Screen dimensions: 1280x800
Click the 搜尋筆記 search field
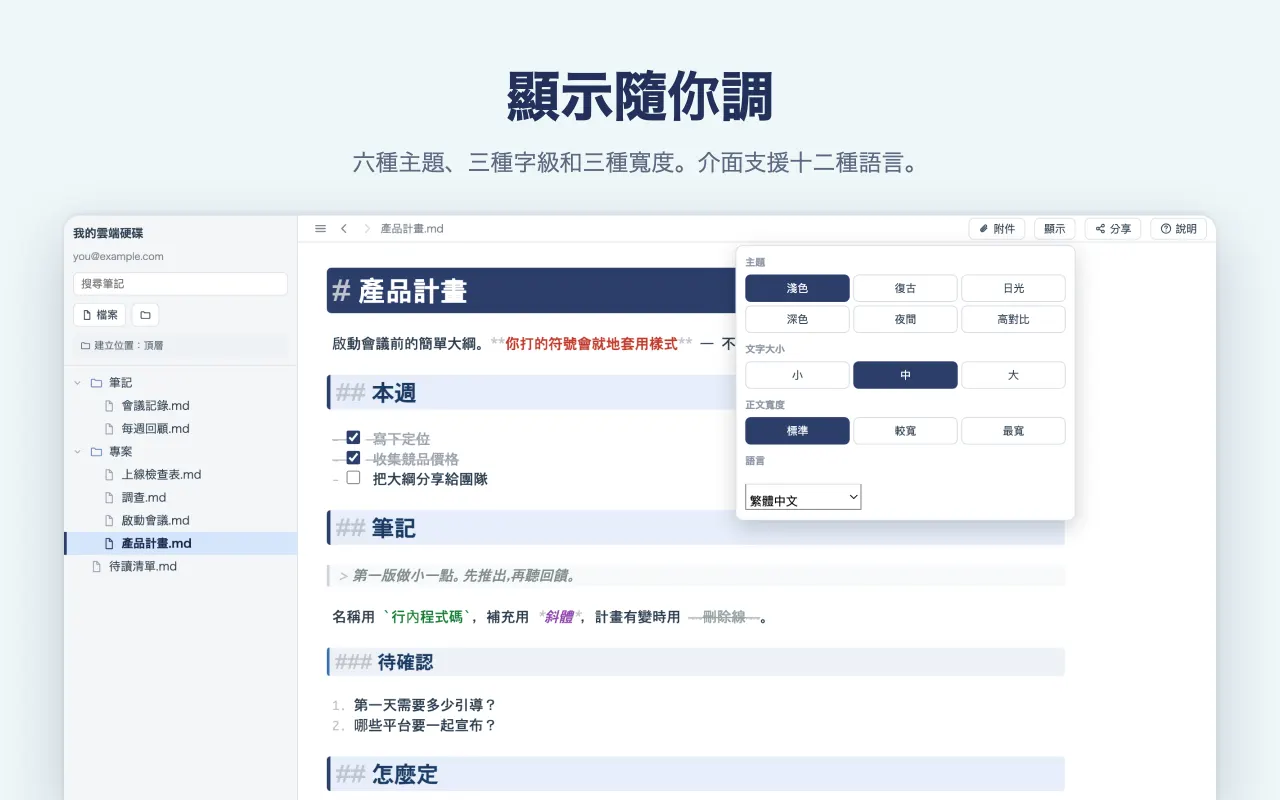pos(180,284)
